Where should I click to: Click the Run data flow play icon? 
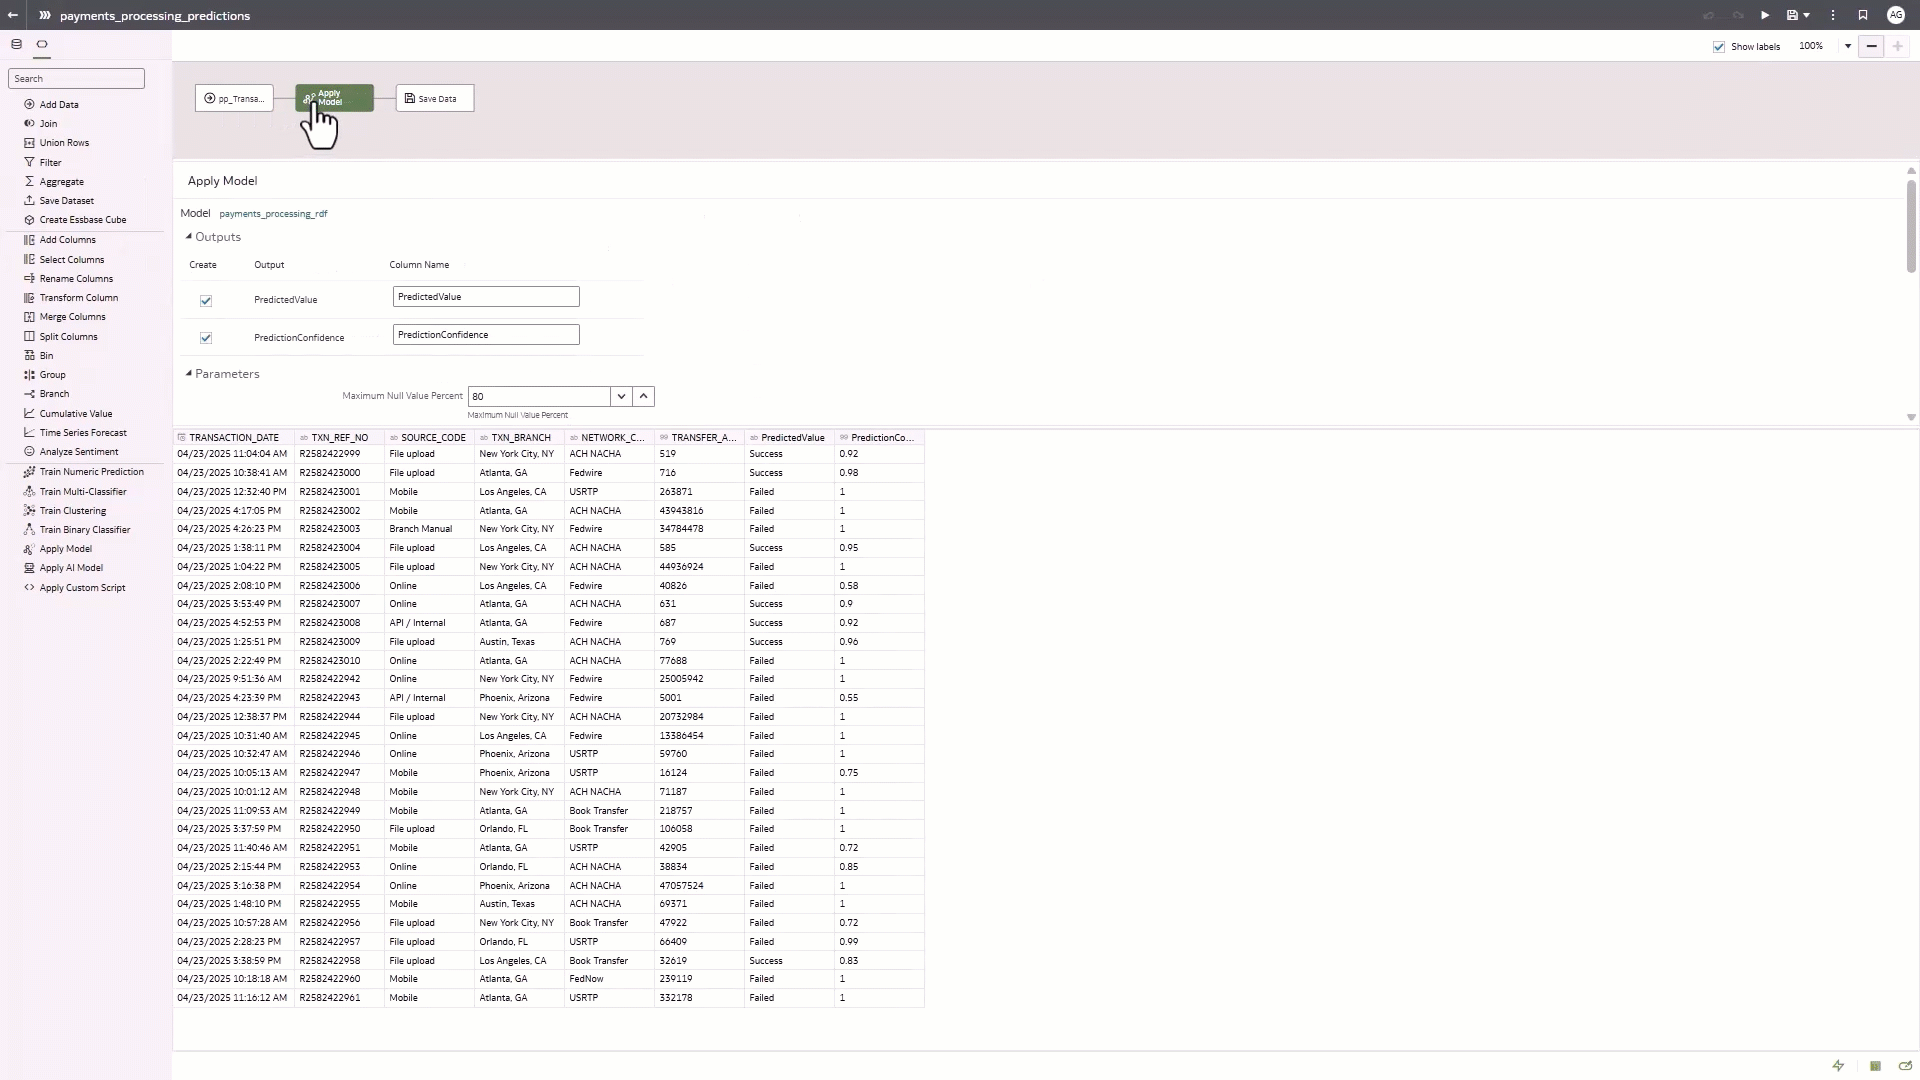point(1764,15)
